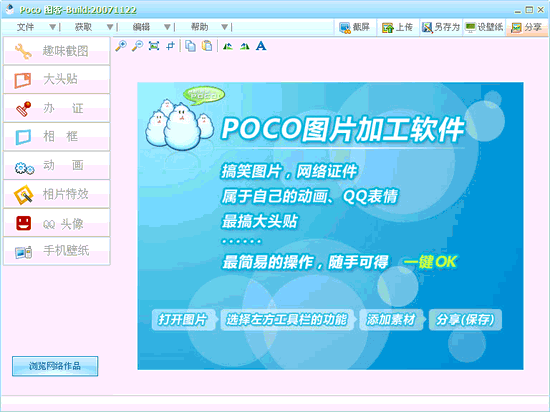Select the QQ 头像 sidebar option
The image size is (550, 412).
click(56, 223)
